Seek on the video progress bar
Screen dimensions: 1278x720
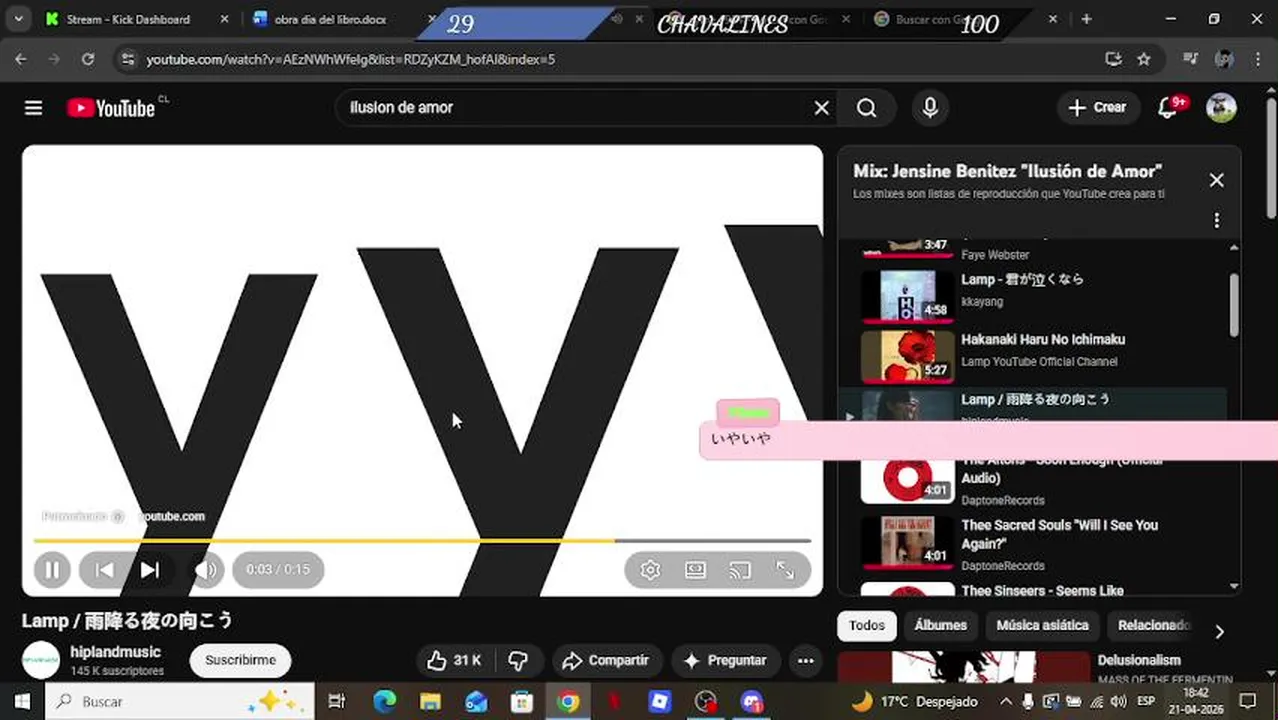pos(422,541)
